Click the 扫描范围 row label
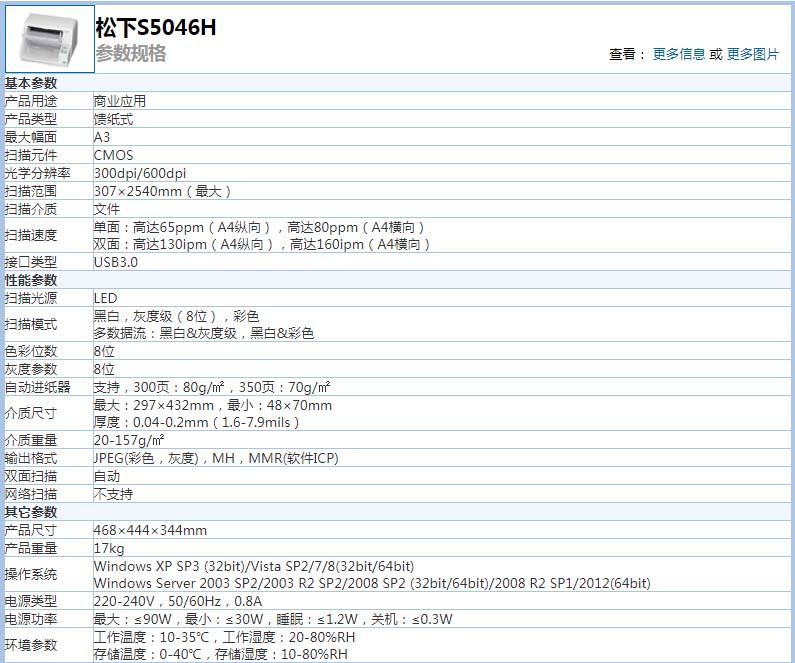795x663 pixels. 31,191
